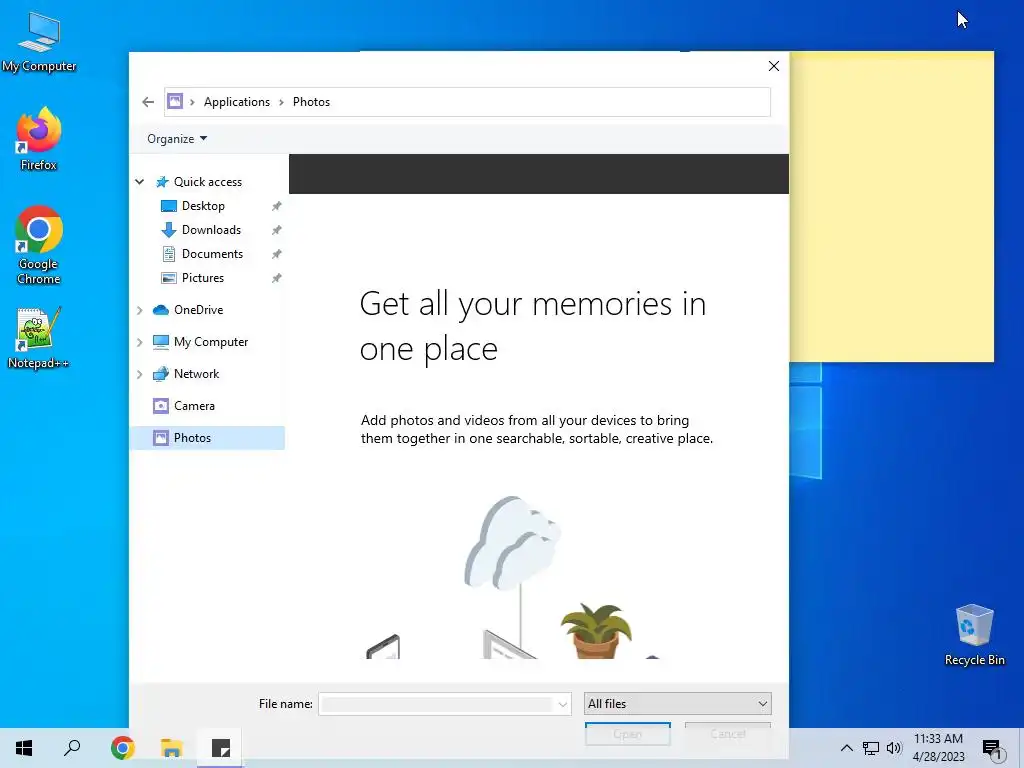Screen dimensions: 1024x768
Task: Open the Organize dropdown menu
Action: 177,138
